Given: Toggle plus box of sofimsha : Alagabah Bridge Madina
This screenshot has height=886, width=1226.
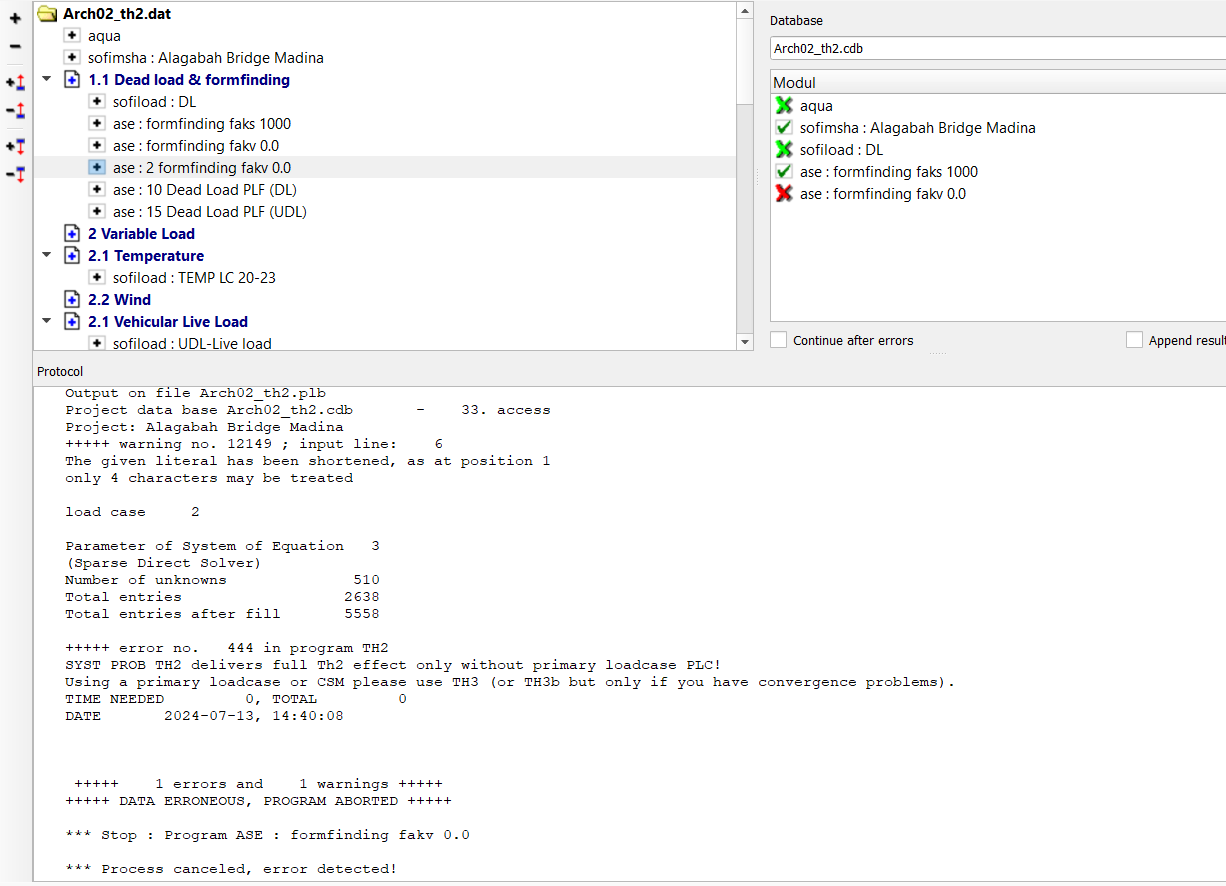Looking at the screenshot, I should pyautogui.click(x=72, y=57).
